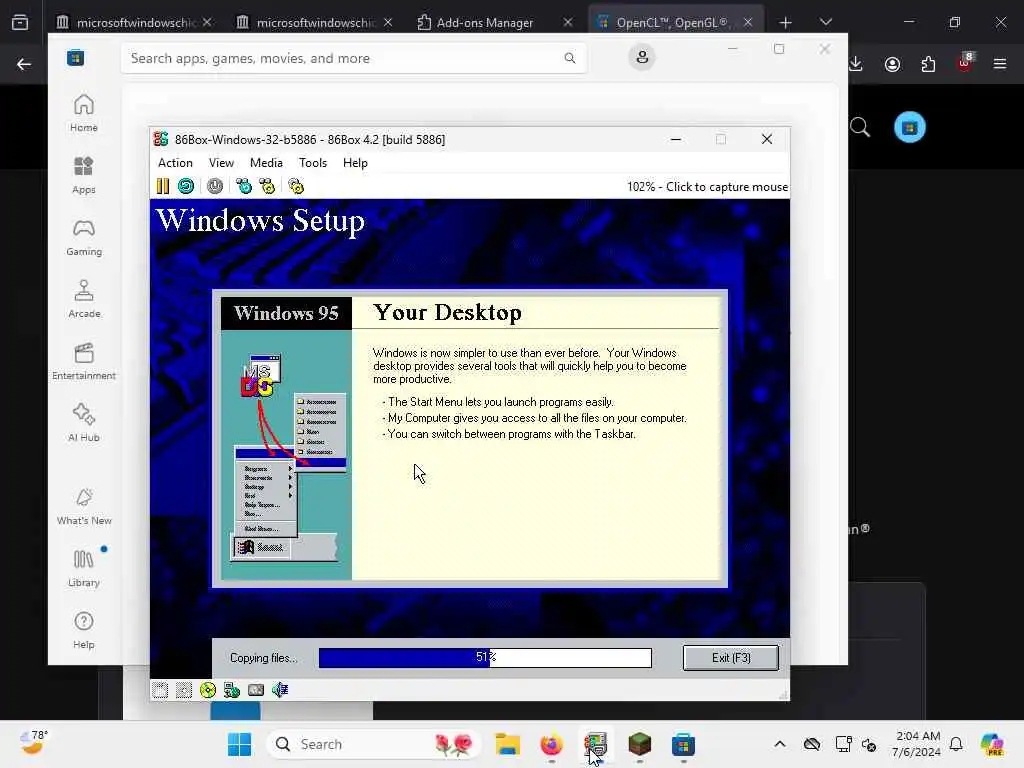Image resolution: width=1024 pixels, height=768 pixels.
Task: Click the first floppy drive status icon
Action: pyautogui.click(x=160, y=690)
